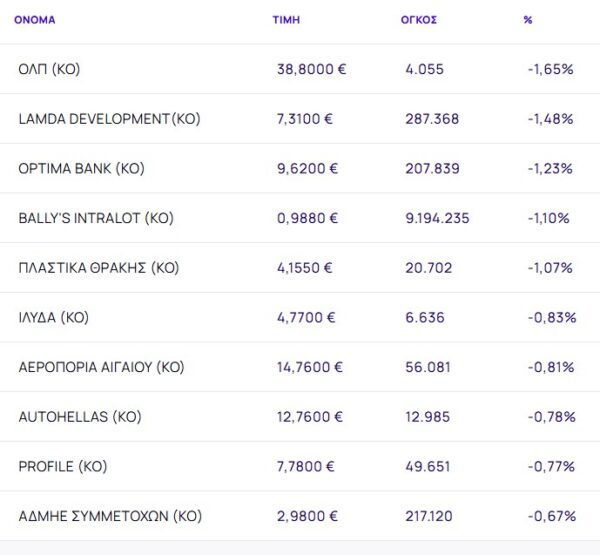Open ΑΕΡΟΠΟΡΙΑ ΑΙΓΑΙΟΥ (ΚΟ) stock
This screenshot has height=555, width=600.
tap(101, 367)
